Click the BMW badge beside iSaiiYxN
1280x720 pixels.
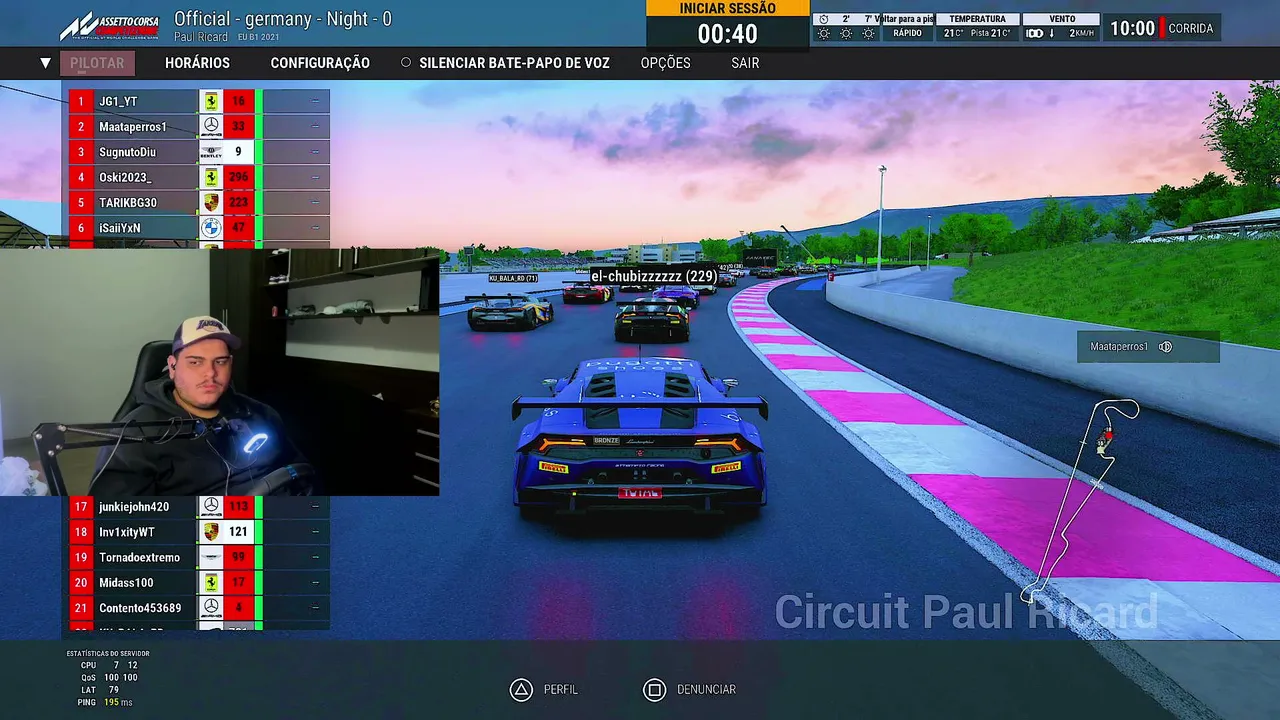pyautogui.click(x=211, y=228)
